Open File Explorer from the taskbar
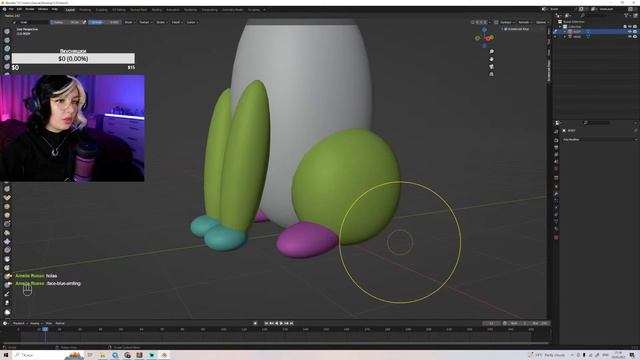 [x=102, y=355]
